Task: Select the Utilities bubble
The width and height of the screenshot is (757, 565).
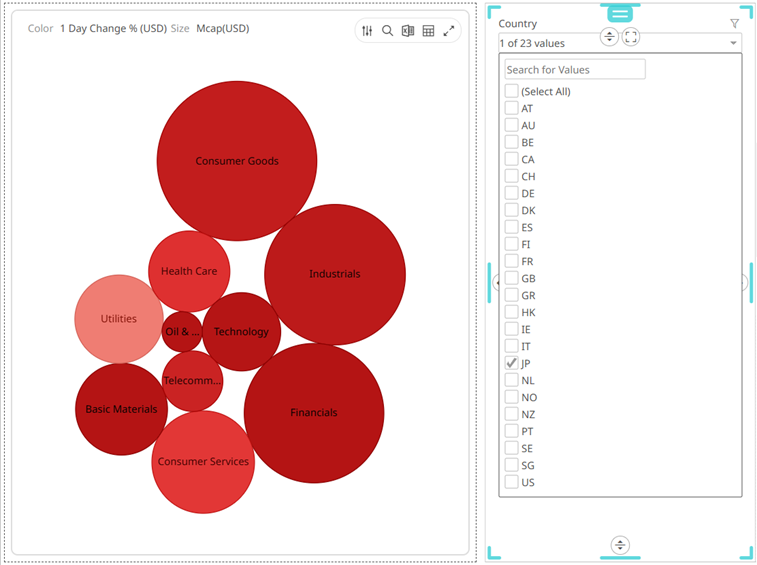Action: (119, 319)
